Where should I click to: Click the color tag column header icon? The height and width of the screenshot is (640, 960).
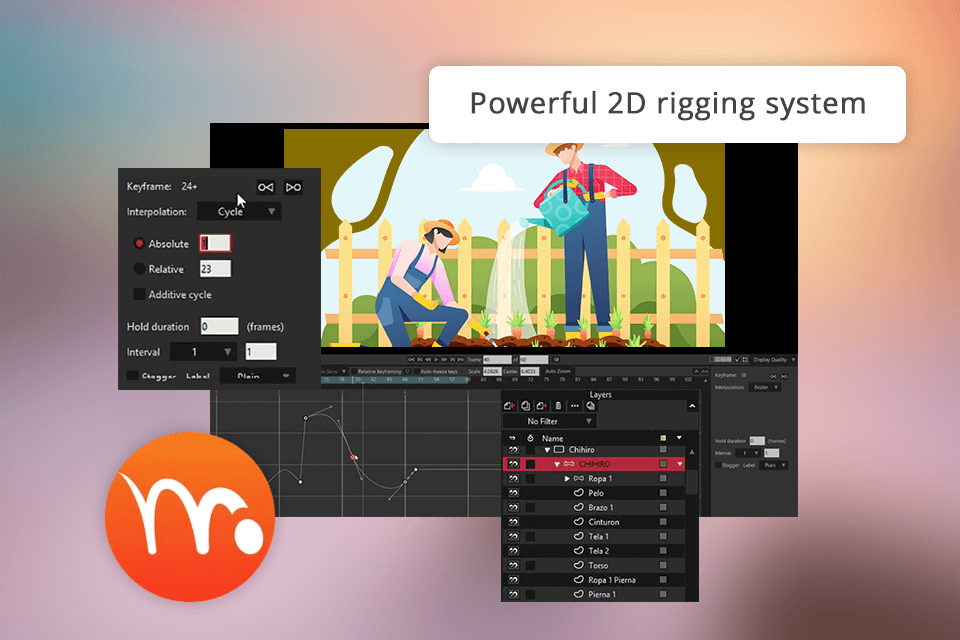tap(663, 438)
